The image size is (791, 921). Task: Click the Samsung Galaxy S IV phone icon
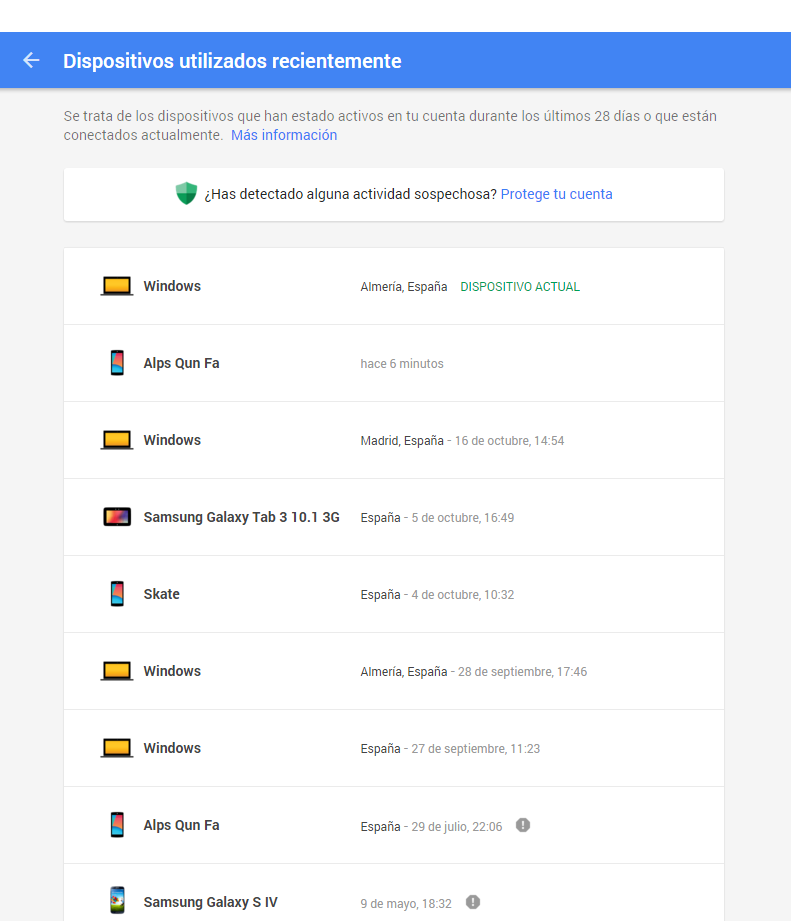pyautogui.click(x=117, y=901)
